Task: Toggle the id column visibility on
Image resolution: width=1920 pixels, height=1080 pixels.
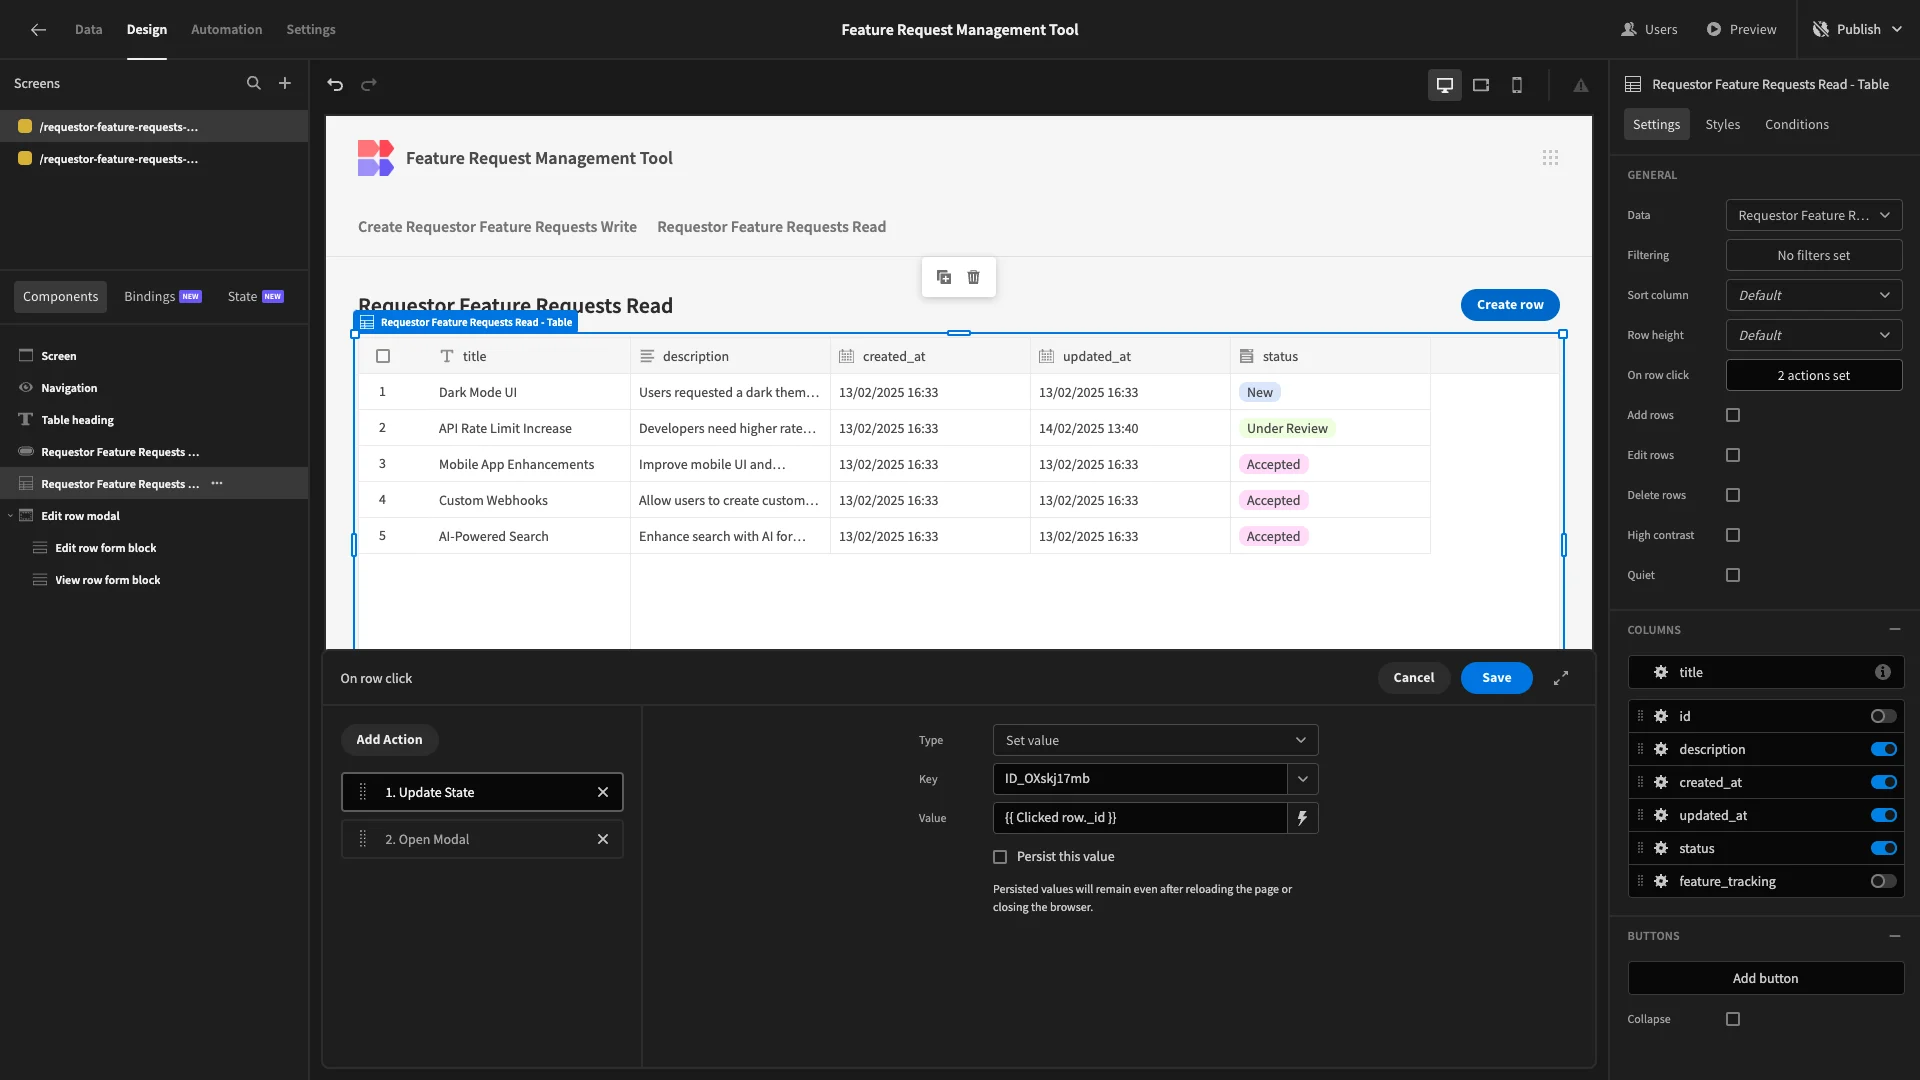Action: [1883, 716]
